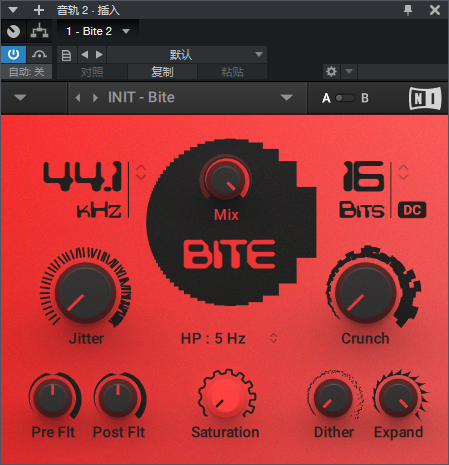Select the previous NI preset arrow
Screen dimensions: 449x465
[x=78, y=98]
